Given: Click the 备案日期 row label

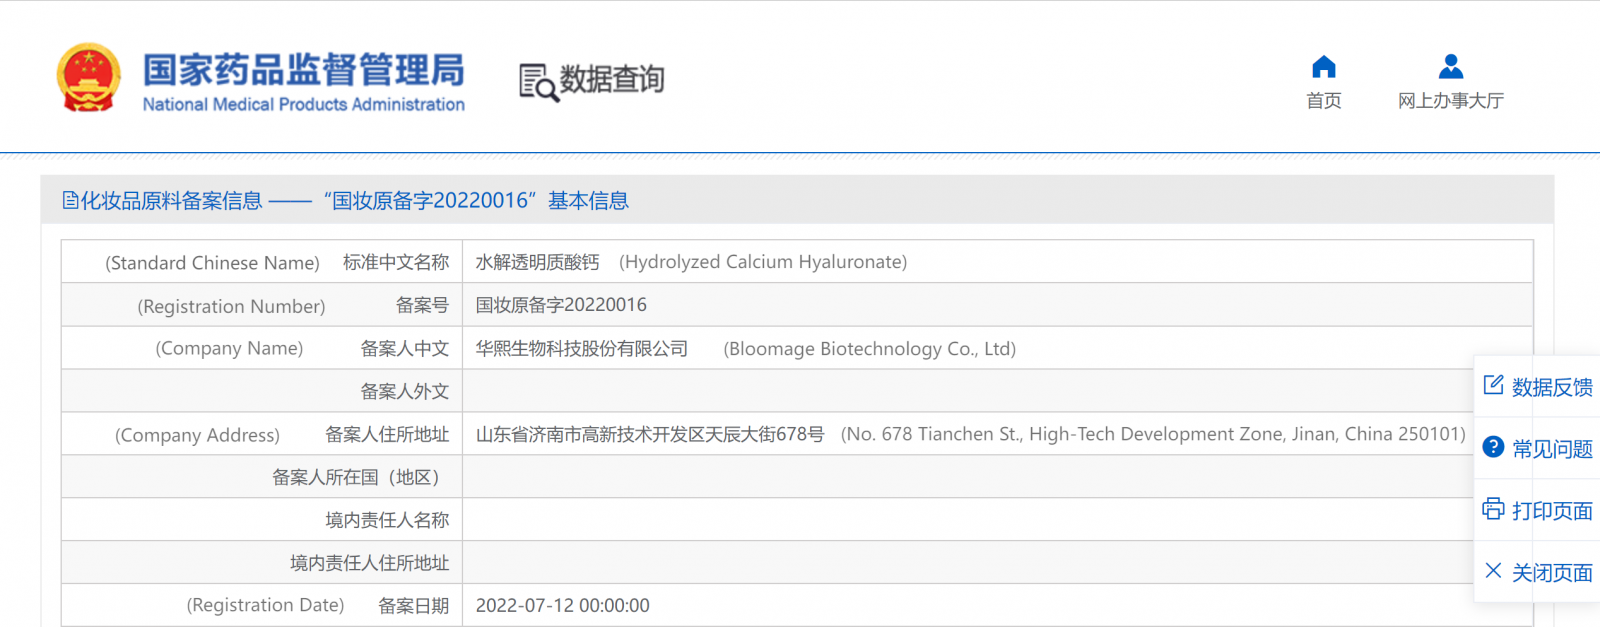Looking at the screenshot, I should 413,606.
